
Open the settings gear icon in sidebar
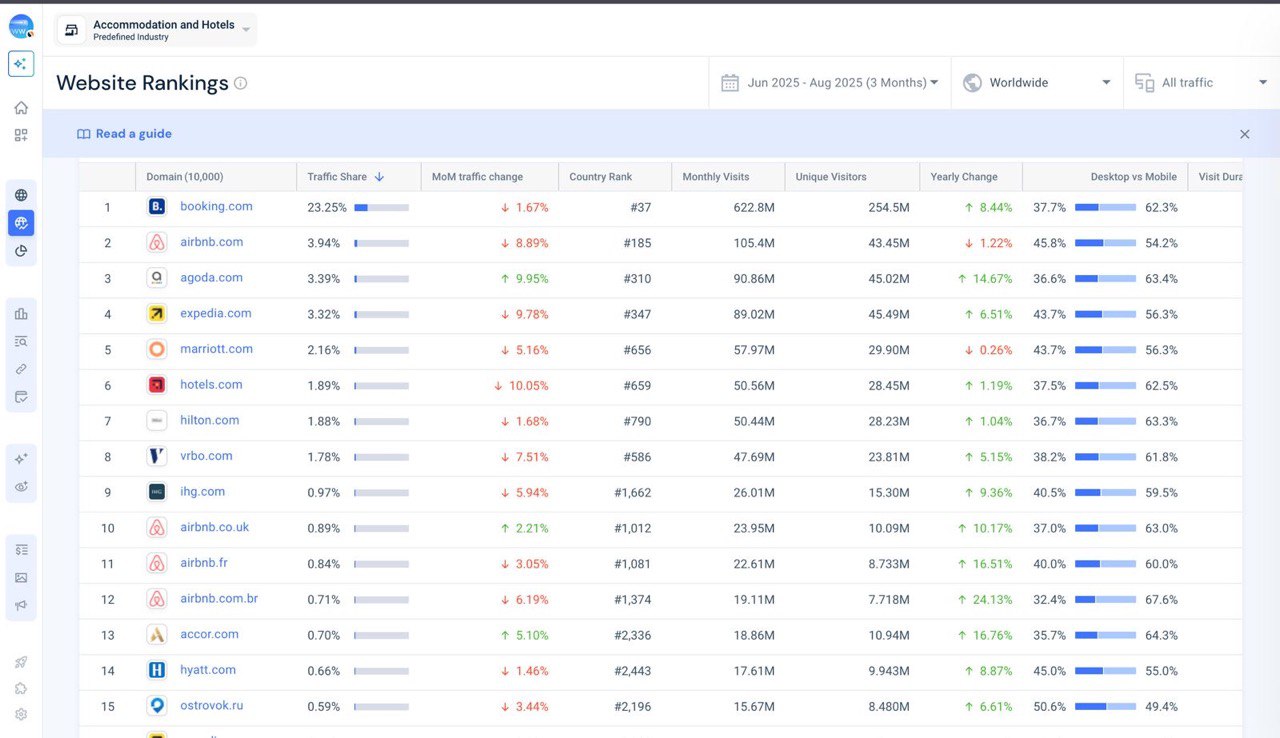tap(21, 715)
